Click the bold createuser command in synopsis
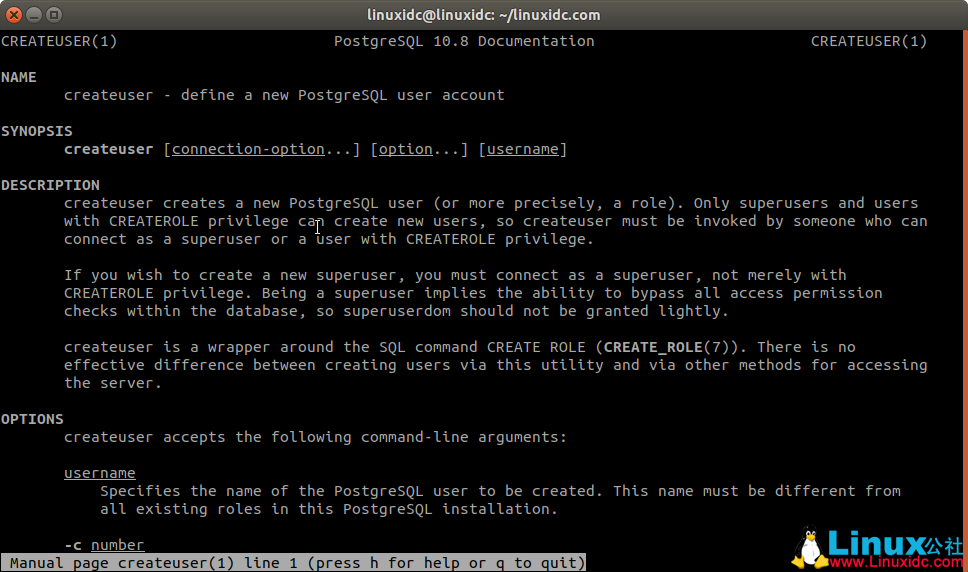This screenshot has width=968, height=572. point(109,149)
